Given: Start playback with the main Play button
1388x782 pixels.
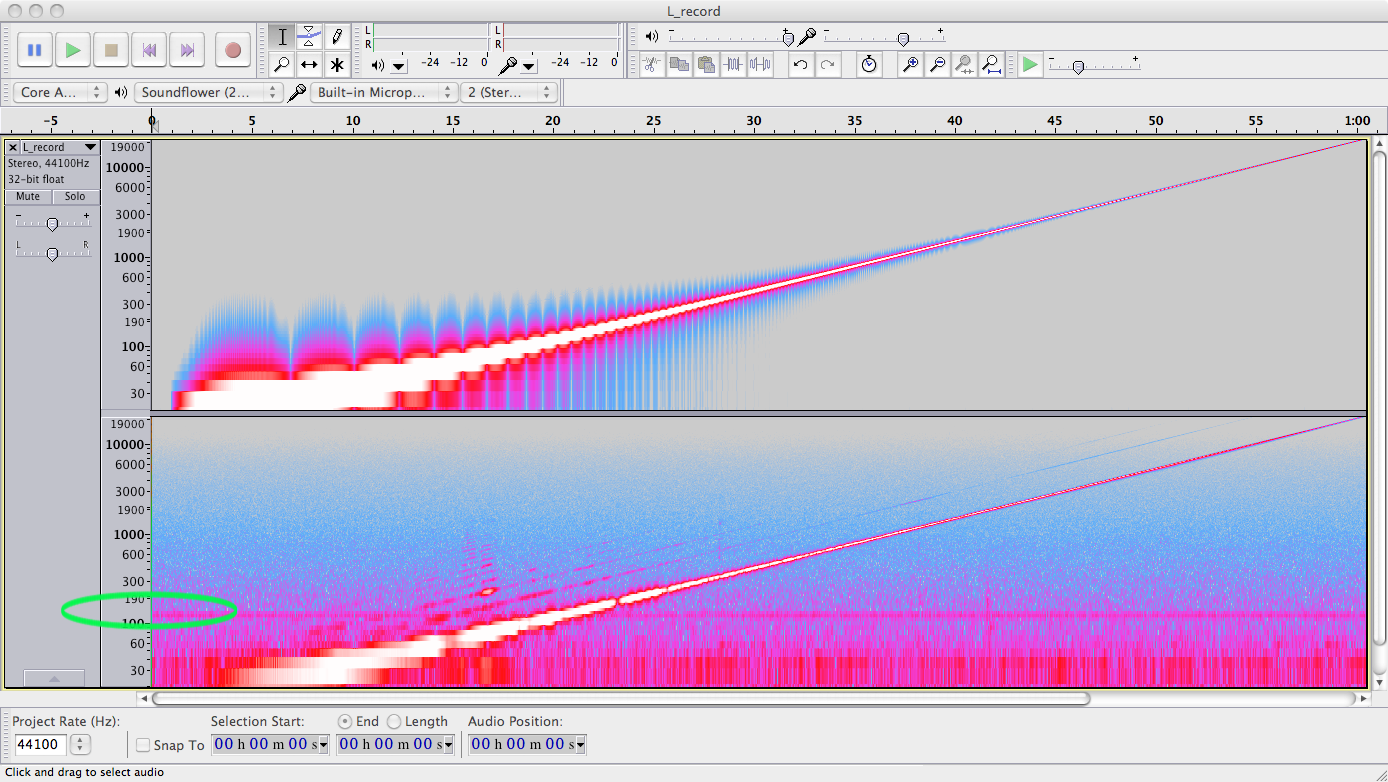Looking at the screenshot, I should pyautogui.click(x=73, y=49).
